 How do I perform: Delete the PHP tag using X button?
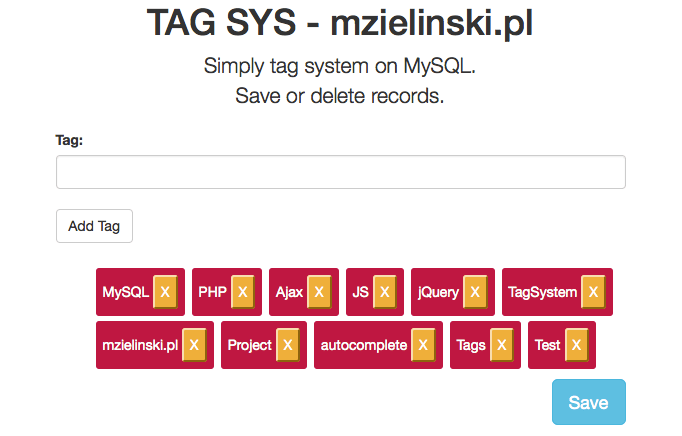click(243, 292)
